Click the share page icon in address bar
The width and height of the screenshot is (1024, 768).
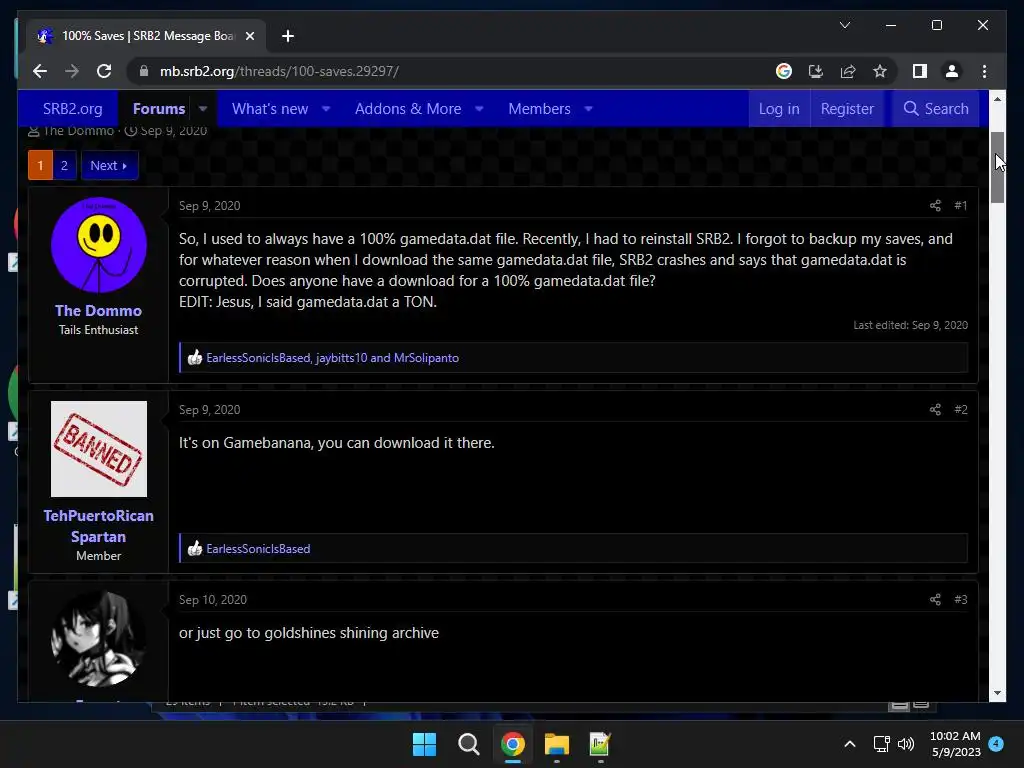848,71
